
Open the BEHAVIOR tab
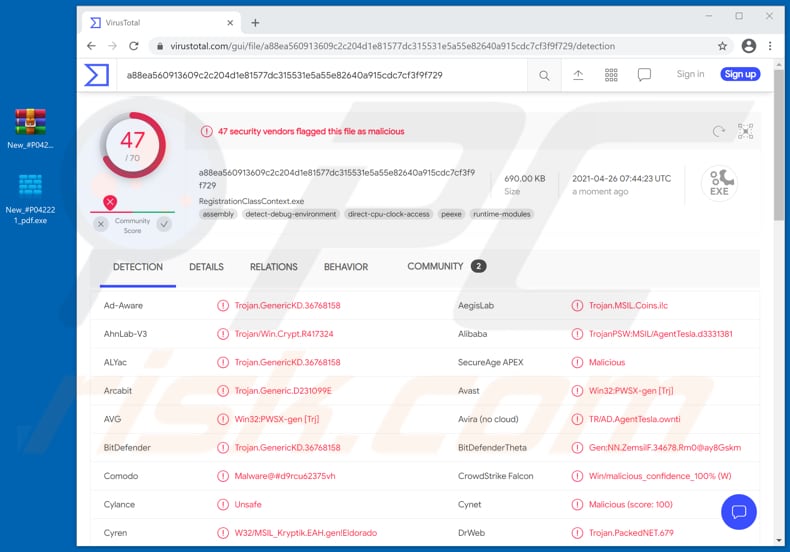(x=346, y=267)
